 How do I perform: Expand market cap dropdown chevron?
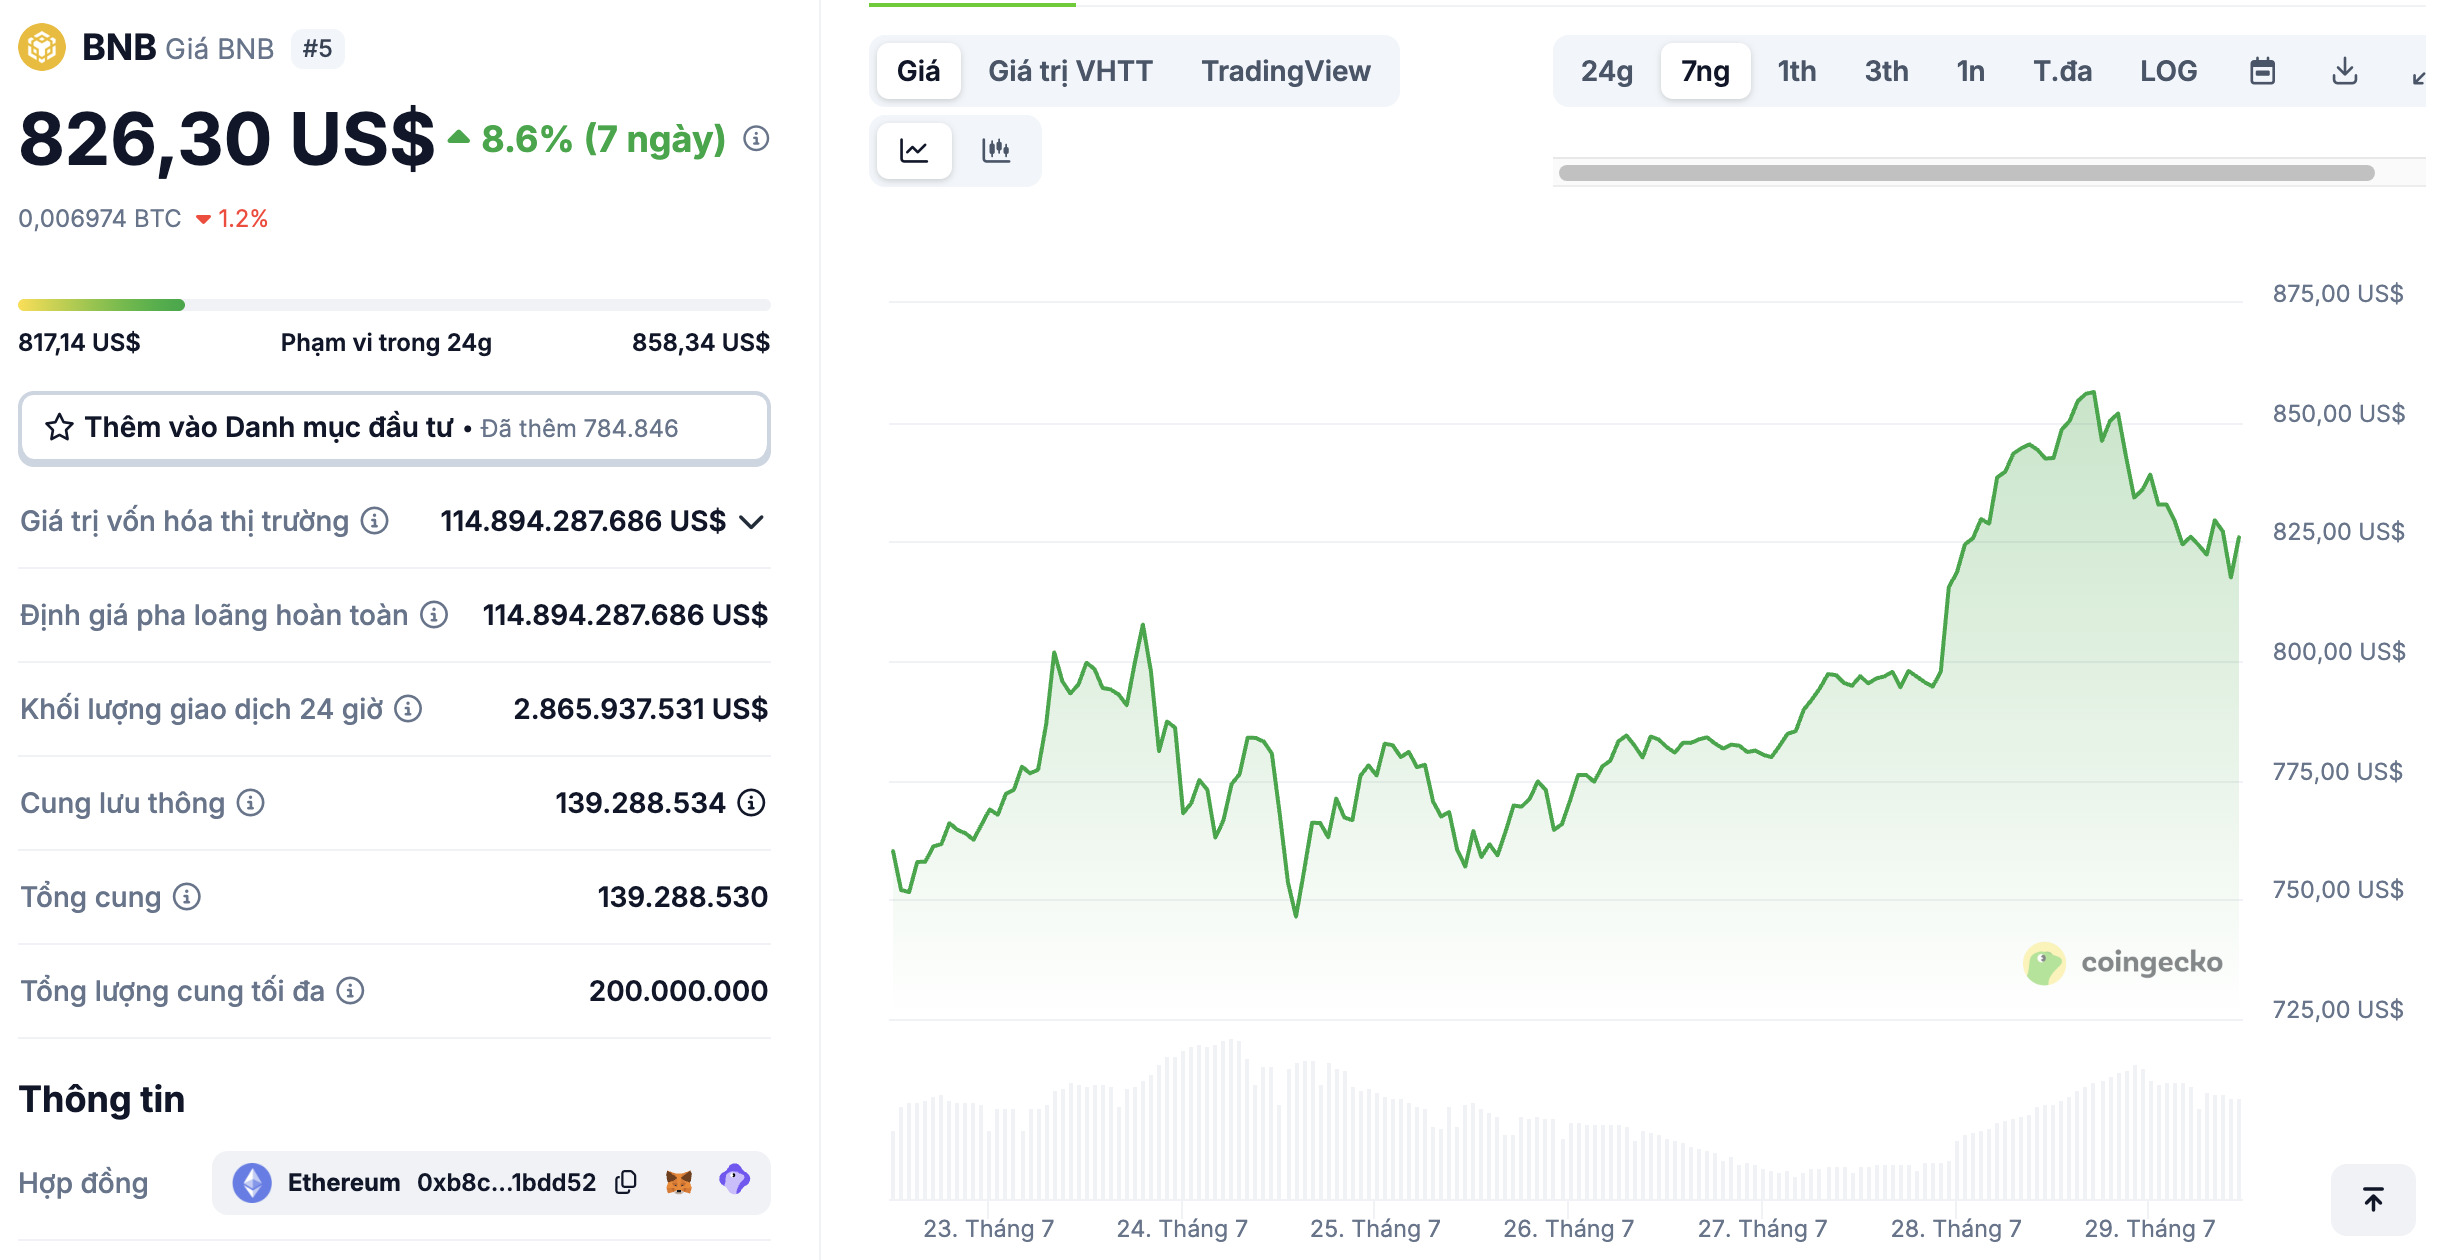(x=751, y=522)
